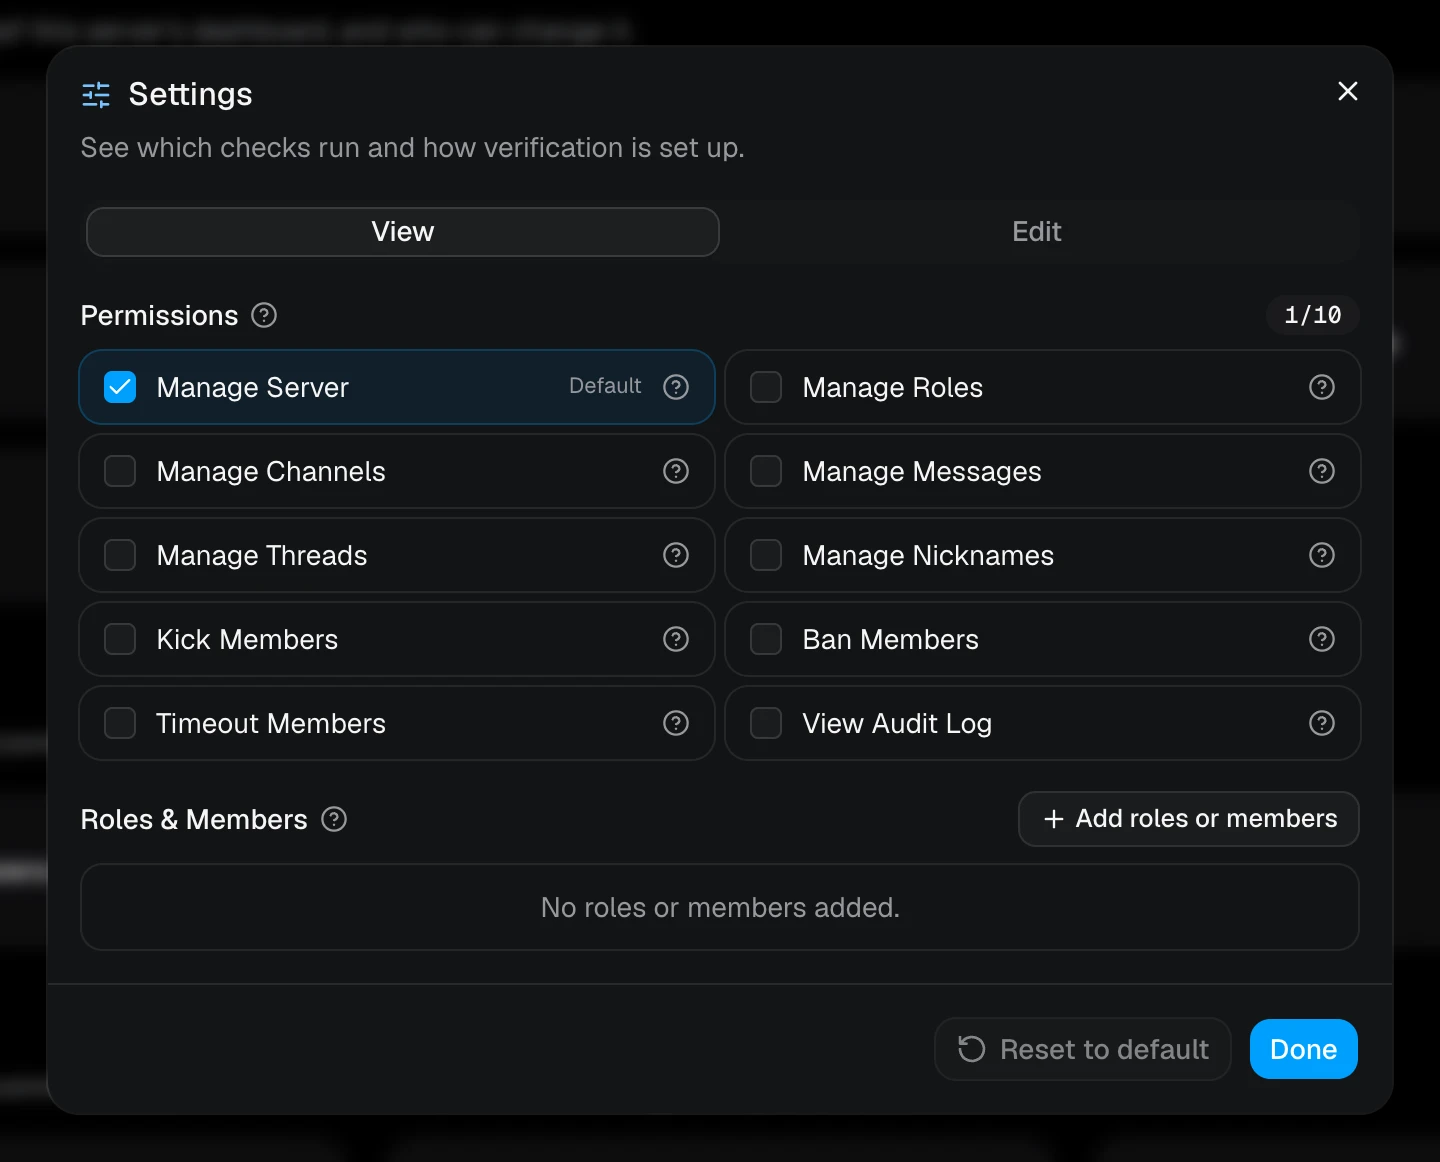Screen dimensions: 1440x1162
Task: Confirm with the Done button
Action: point(1304,1049)
